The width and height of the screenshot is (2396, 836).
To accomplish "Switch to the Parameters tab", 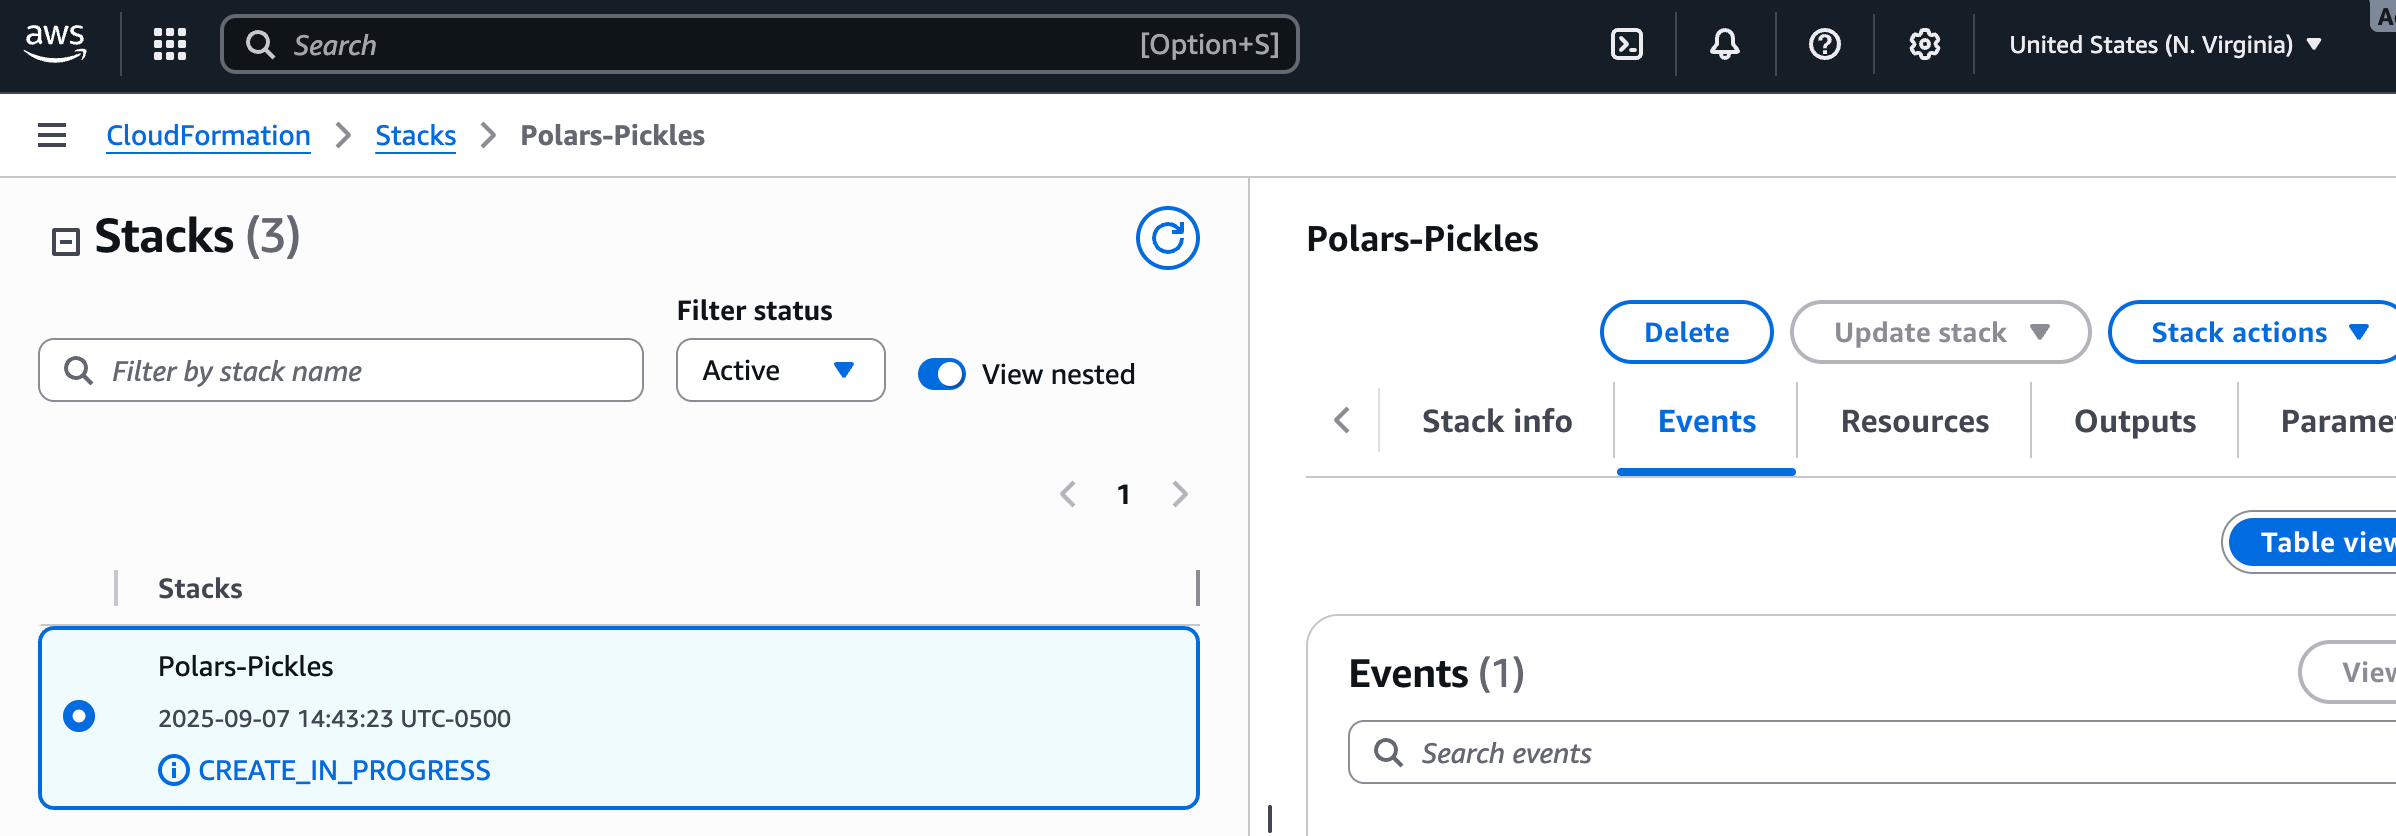I will click(x=2338, y=421).
